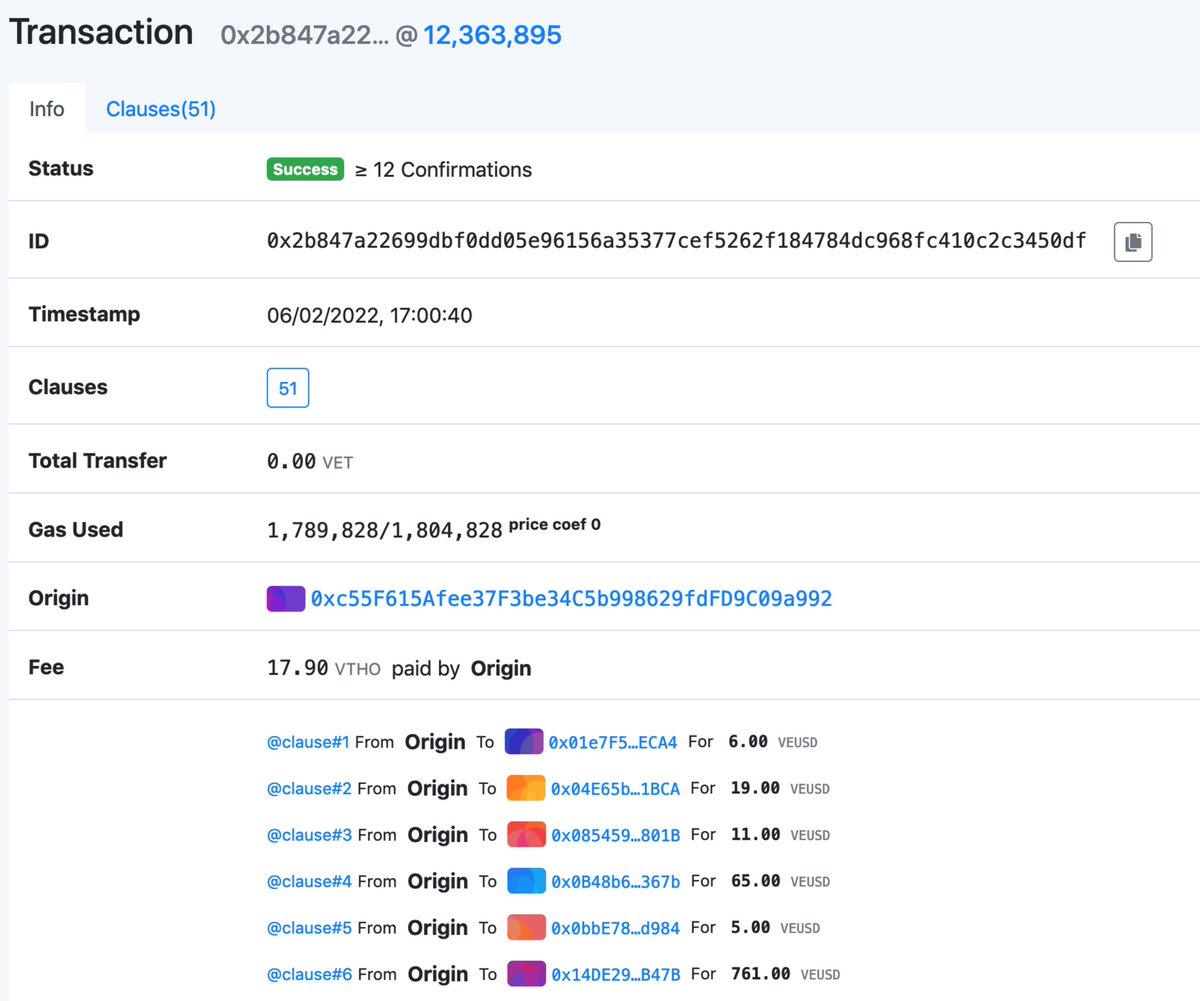Open block number 12,363,895
Viewport: 1200px width, 1001px height.
pos(492,35)
